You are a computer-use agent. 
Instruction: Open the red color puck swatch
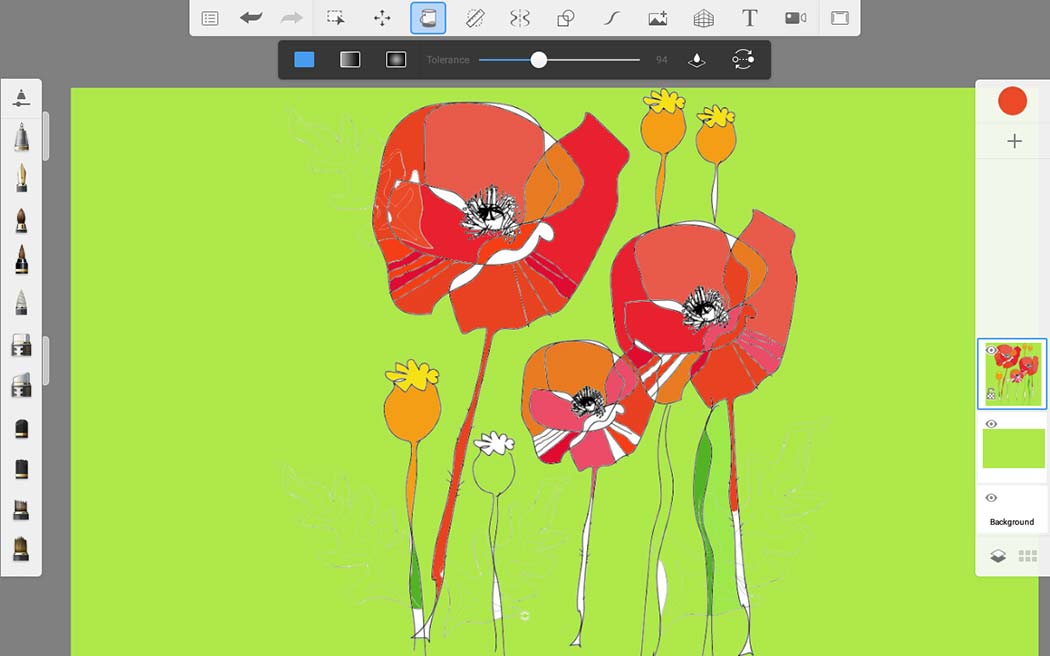tap(1012, 101)
